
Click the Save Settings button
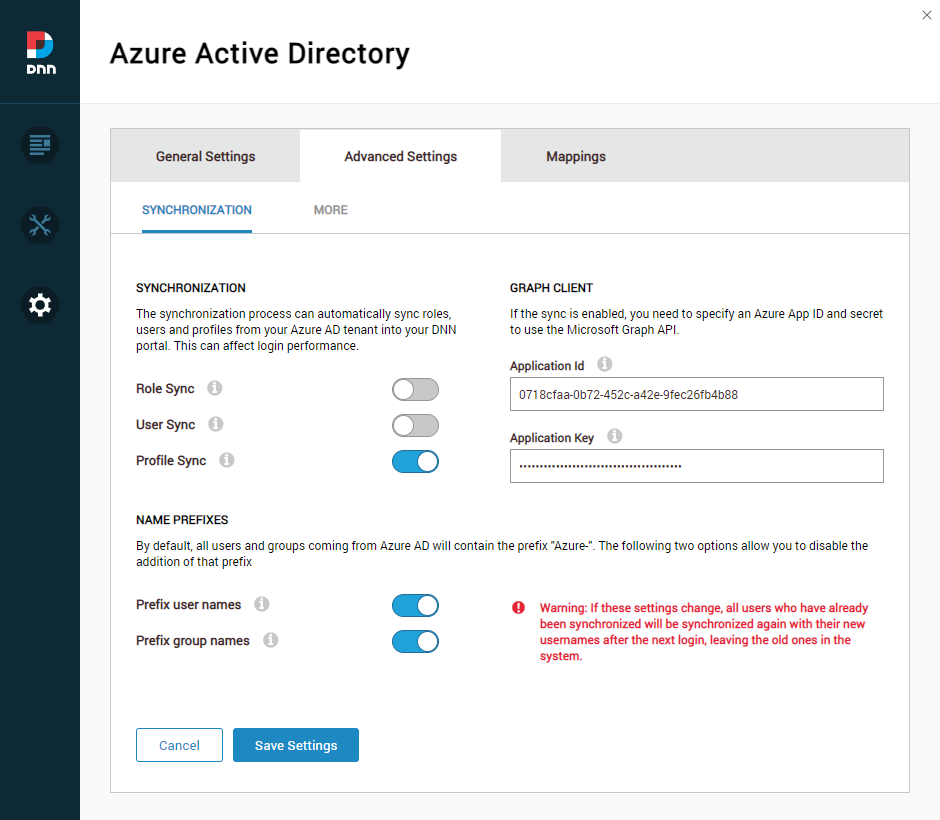pos(296,745)
